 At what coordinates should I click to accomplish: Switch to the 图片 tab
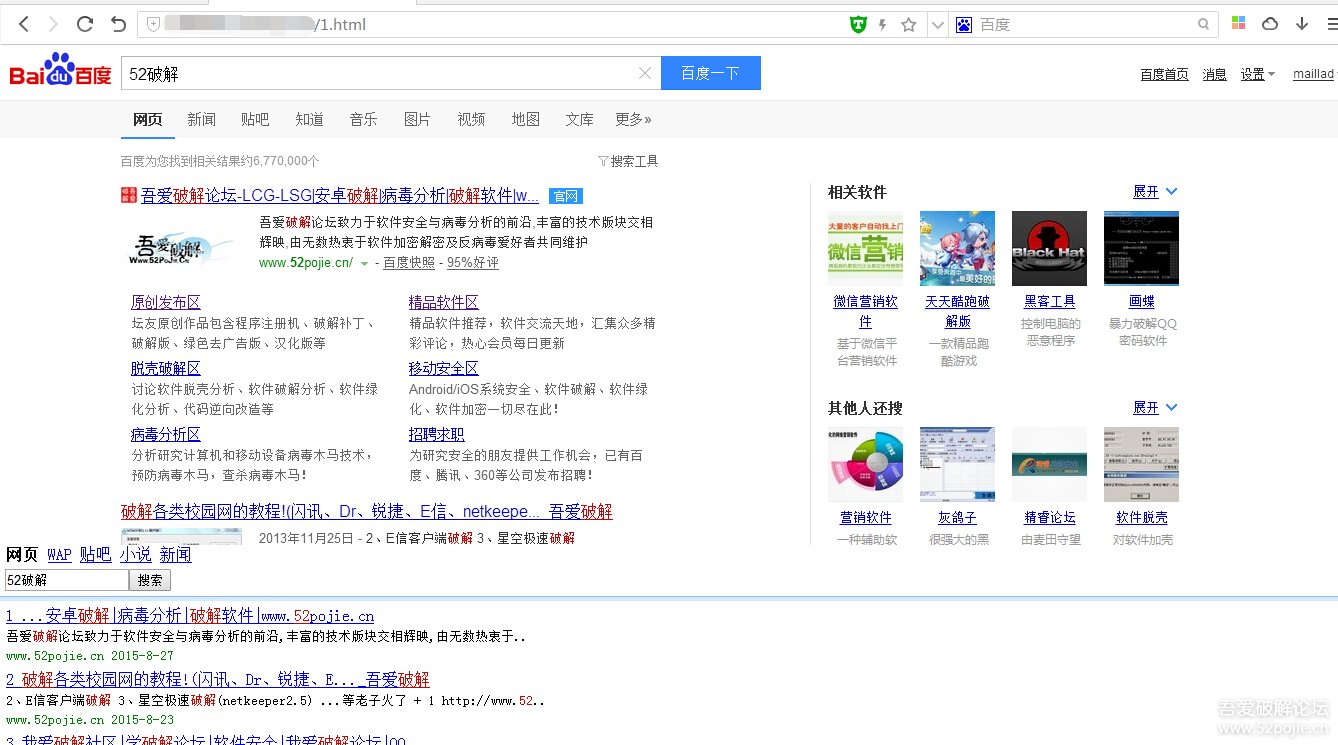(x=418, y=119)
